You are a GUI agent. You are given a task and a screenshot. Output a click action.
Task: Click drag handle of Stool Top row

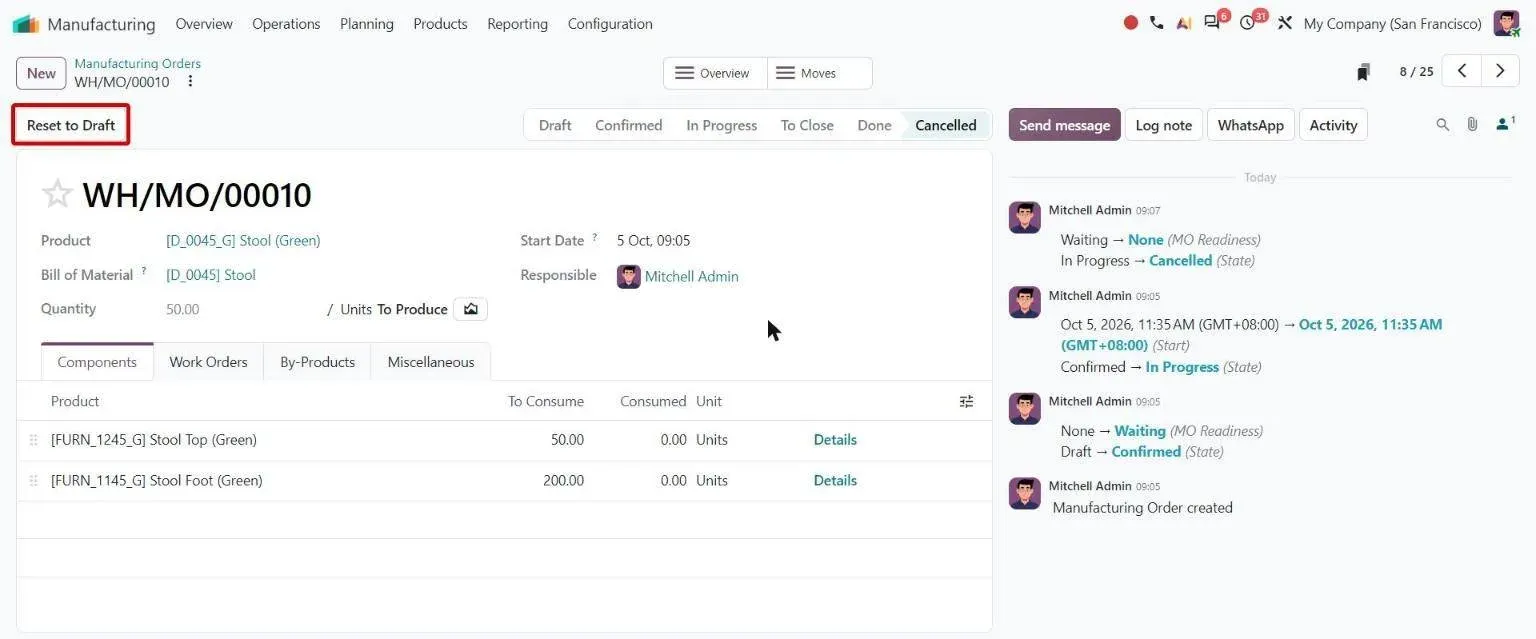(x=33, y=440)
